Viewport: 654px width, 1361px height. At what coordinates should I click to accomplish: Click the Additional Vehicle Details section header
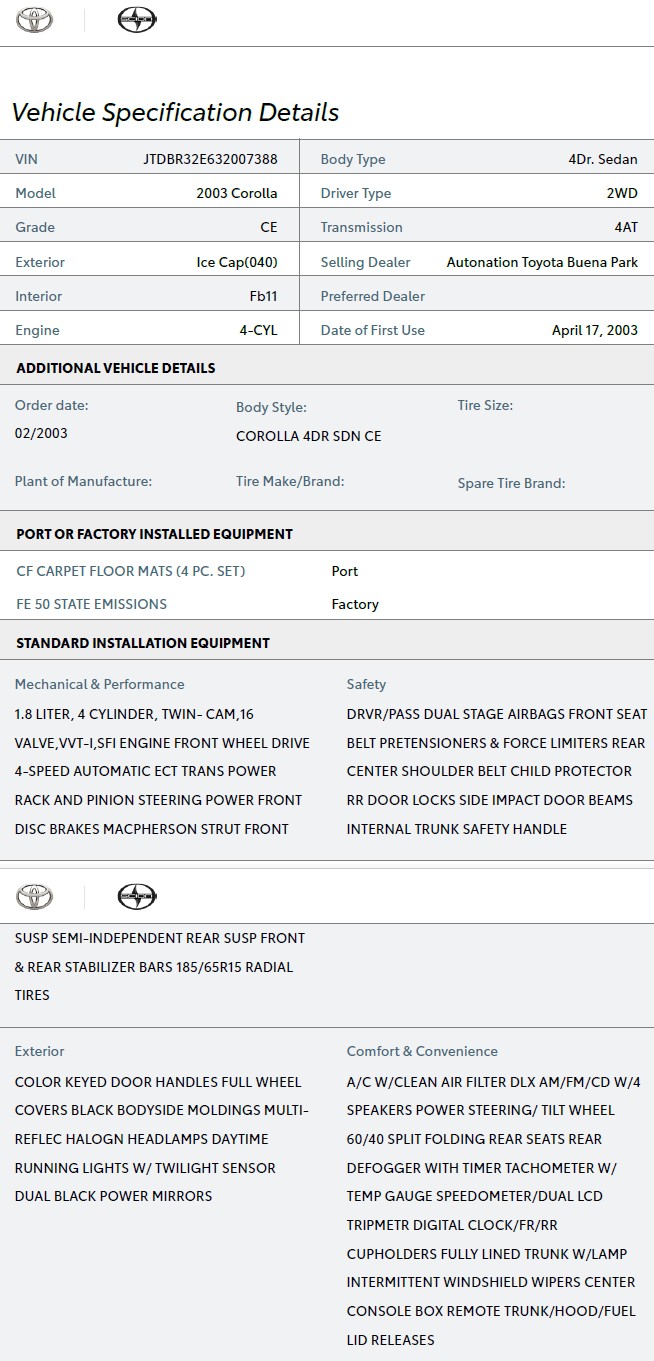click(x=115, y=368)
